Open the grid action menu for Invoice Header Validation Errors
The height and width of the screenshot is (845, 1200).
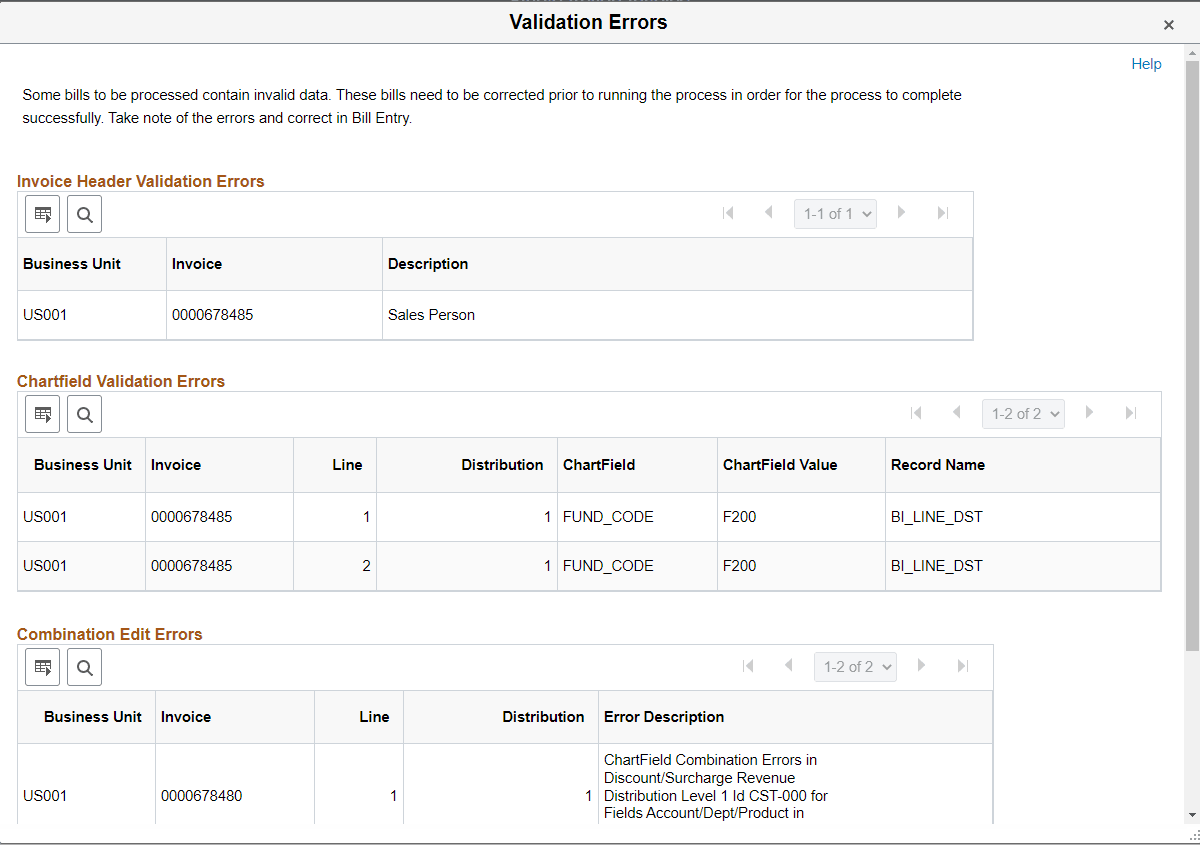[42, 213]
